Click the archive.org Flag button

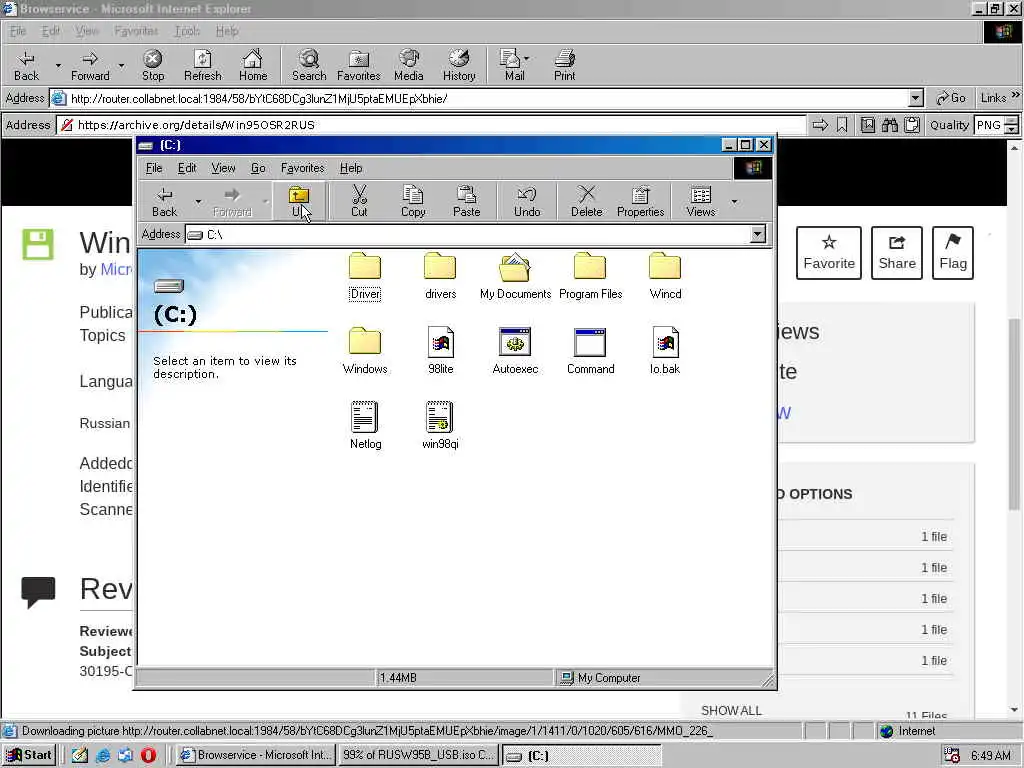coord(953,253)
